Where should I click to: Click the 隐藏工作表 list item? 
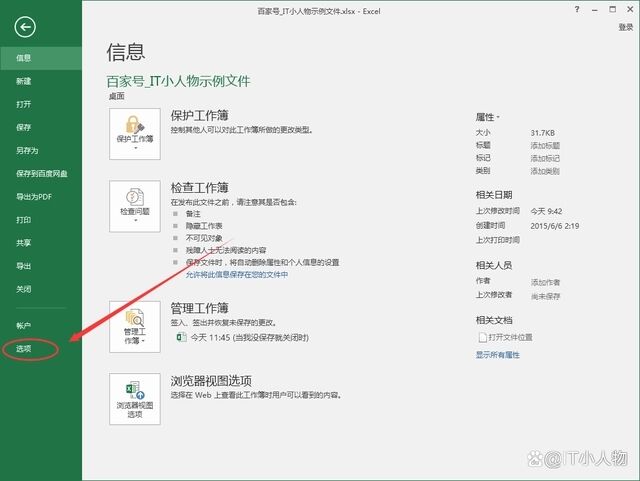pyautogui.click(x=204, y=226)
